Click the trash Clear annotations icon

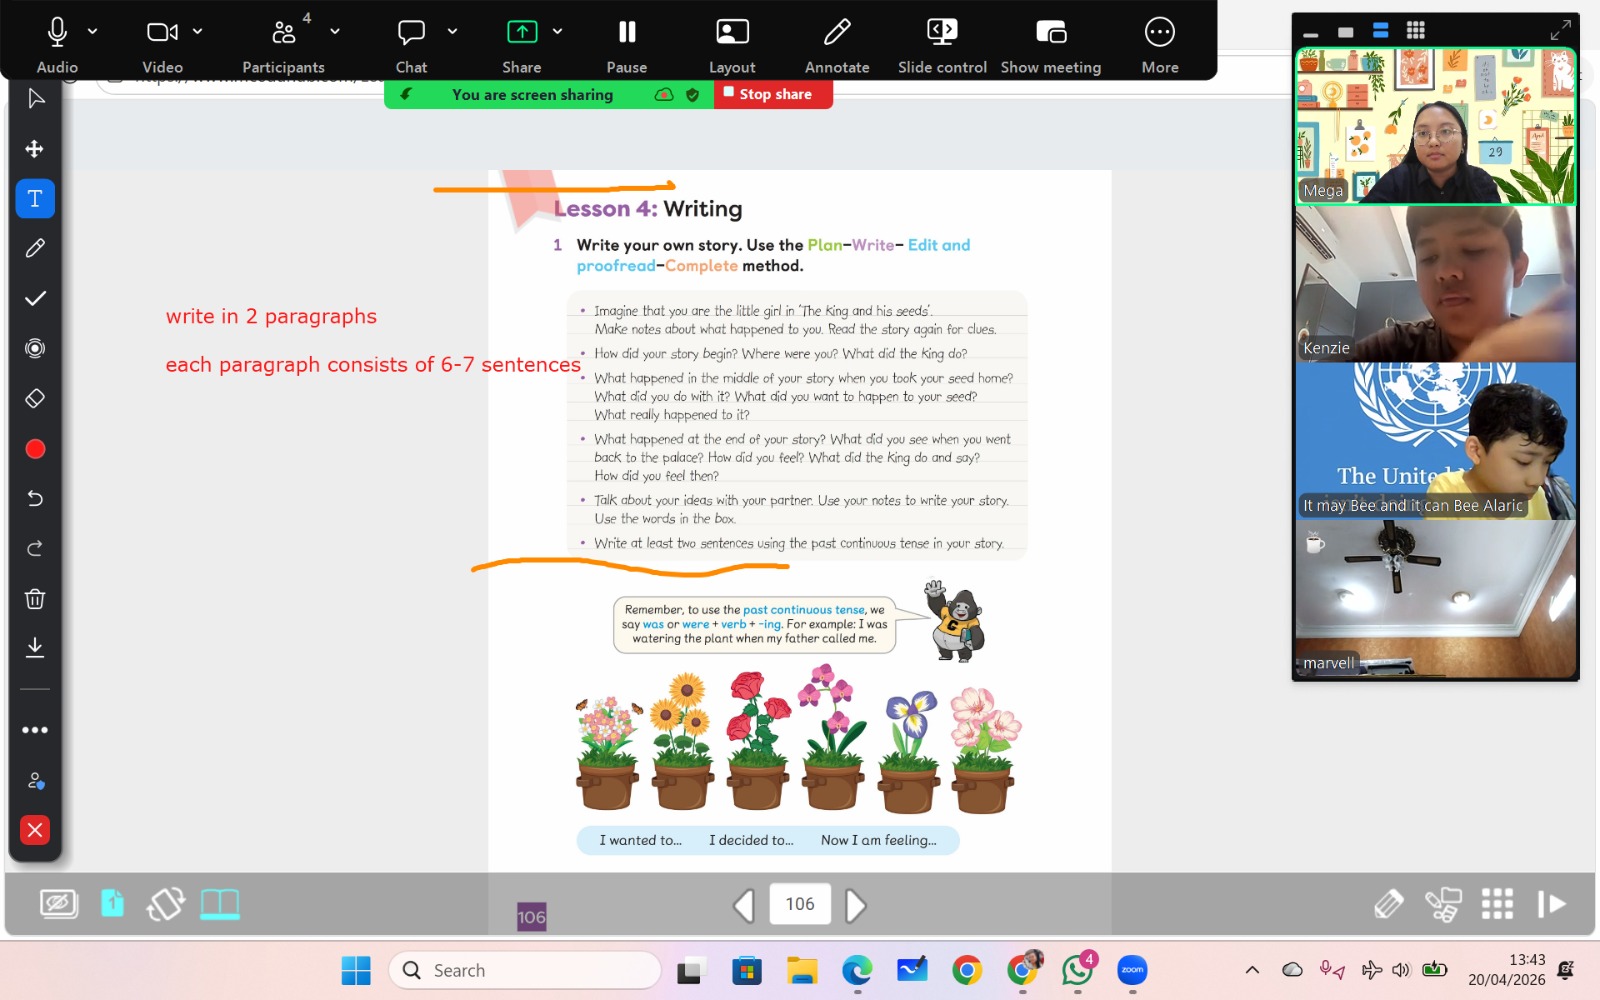click(35, 599)
